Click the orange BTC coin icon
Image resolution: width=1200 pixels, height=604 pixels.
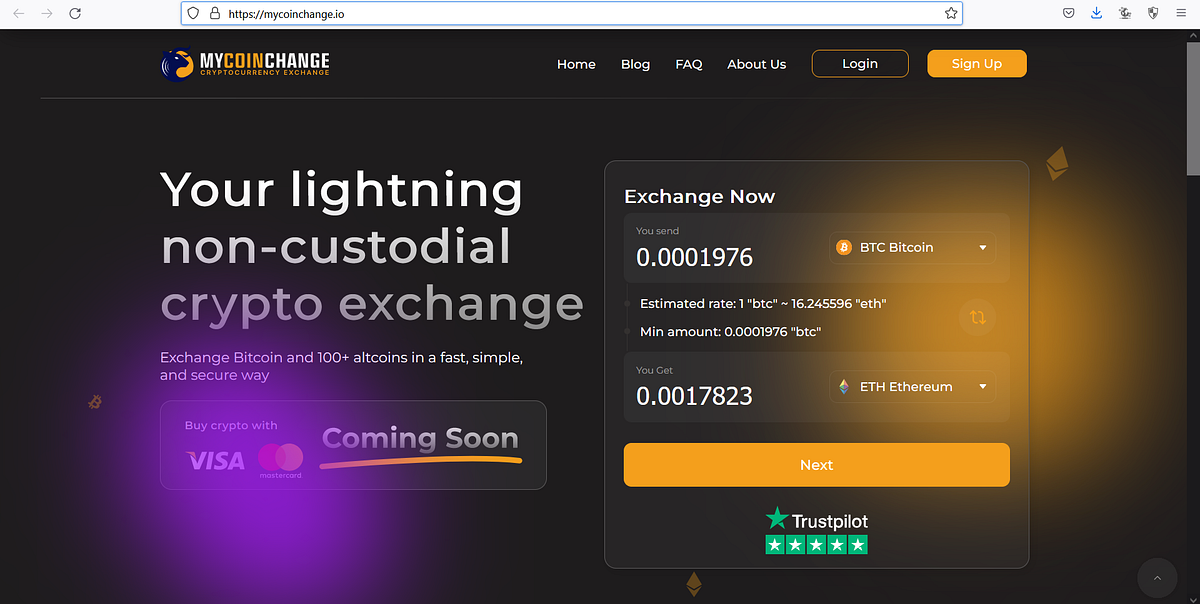(x=845, y=247)
